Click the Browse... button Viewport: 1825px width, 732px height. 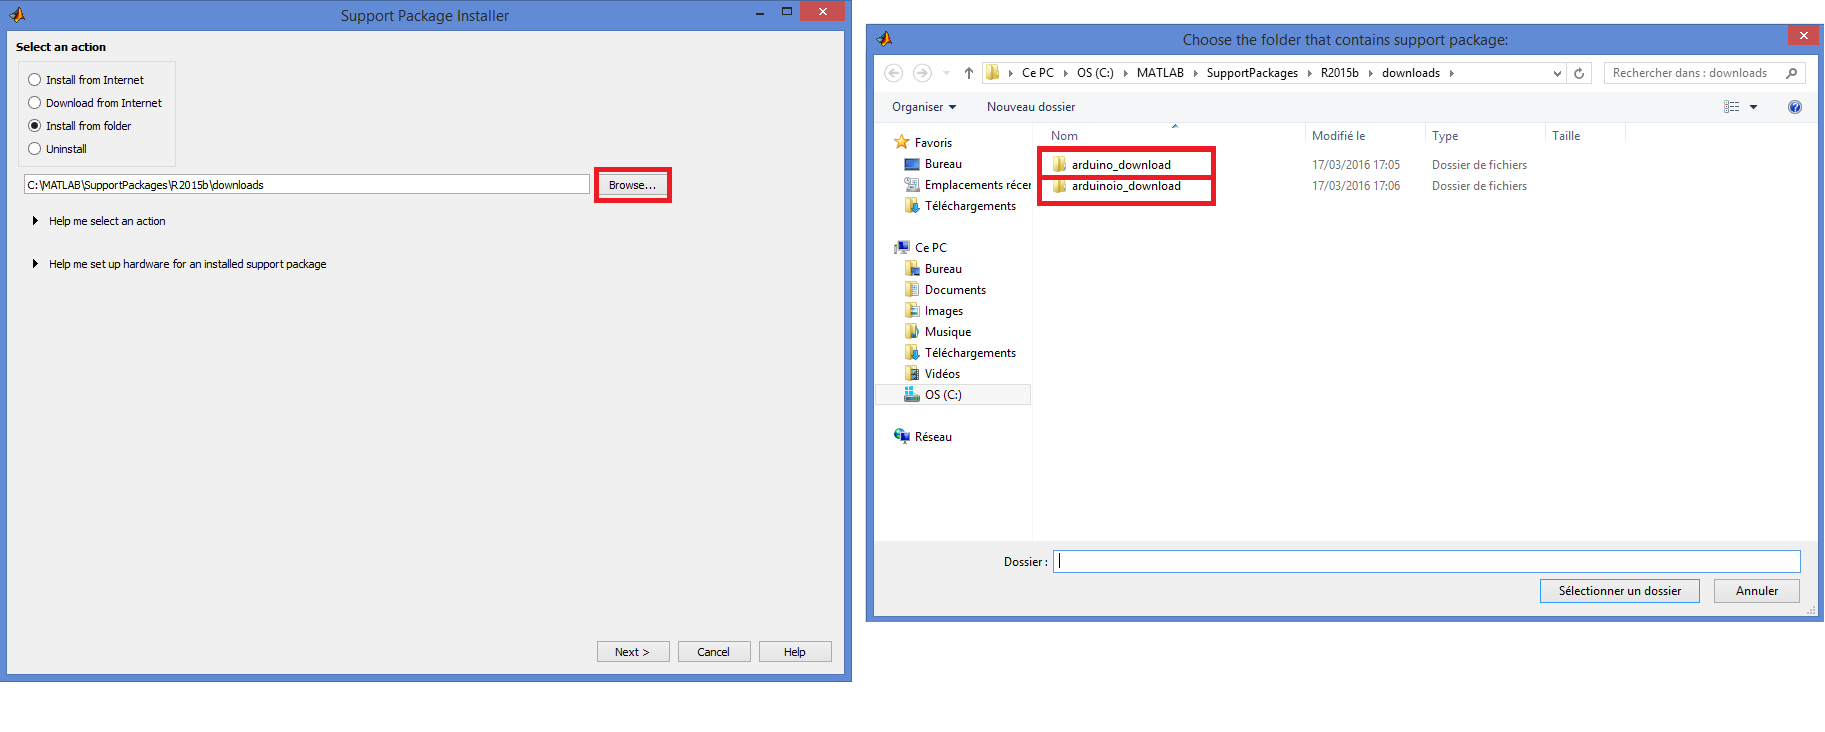632,185
